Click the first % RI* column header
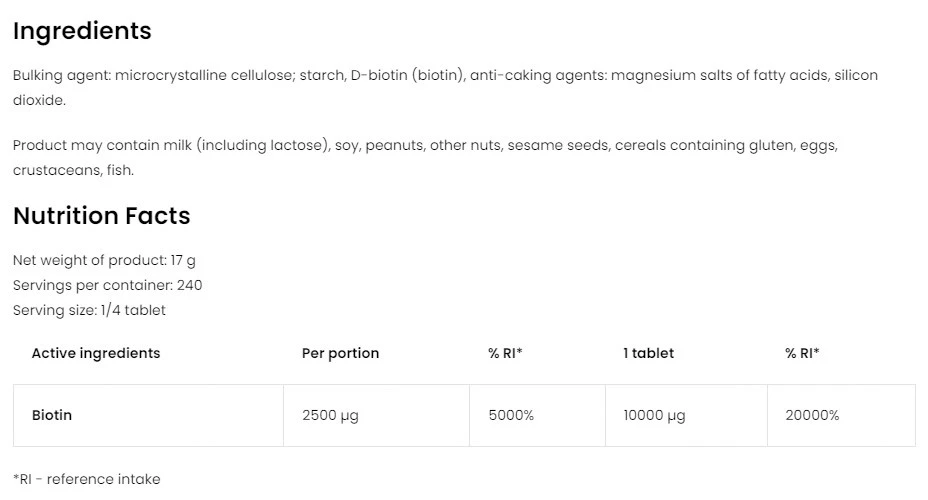 coord(505,353)
